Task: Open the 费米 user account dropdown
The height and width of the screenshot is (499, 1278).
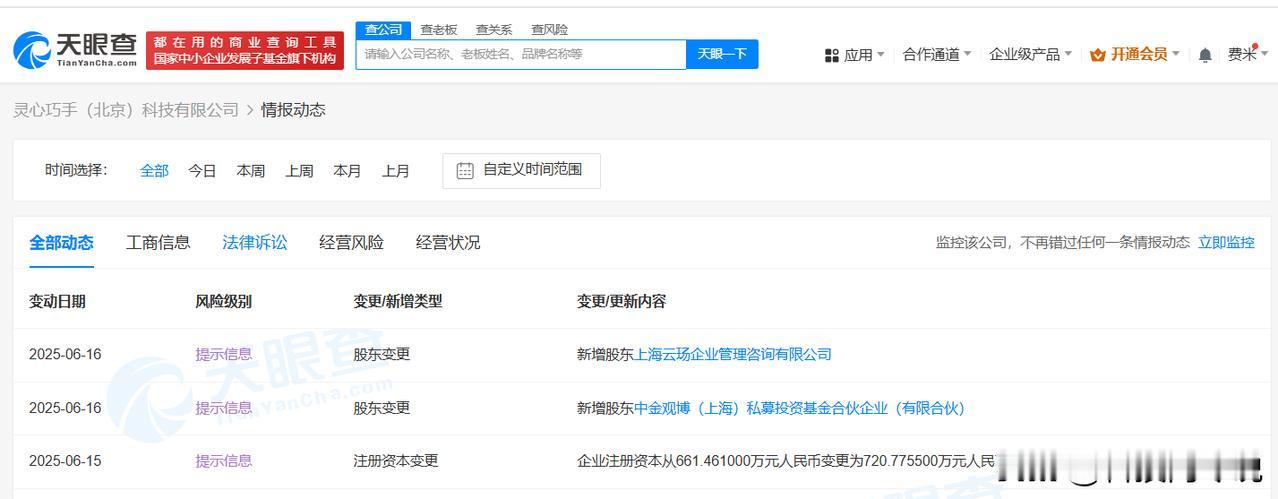Action: pos(1247,54)
